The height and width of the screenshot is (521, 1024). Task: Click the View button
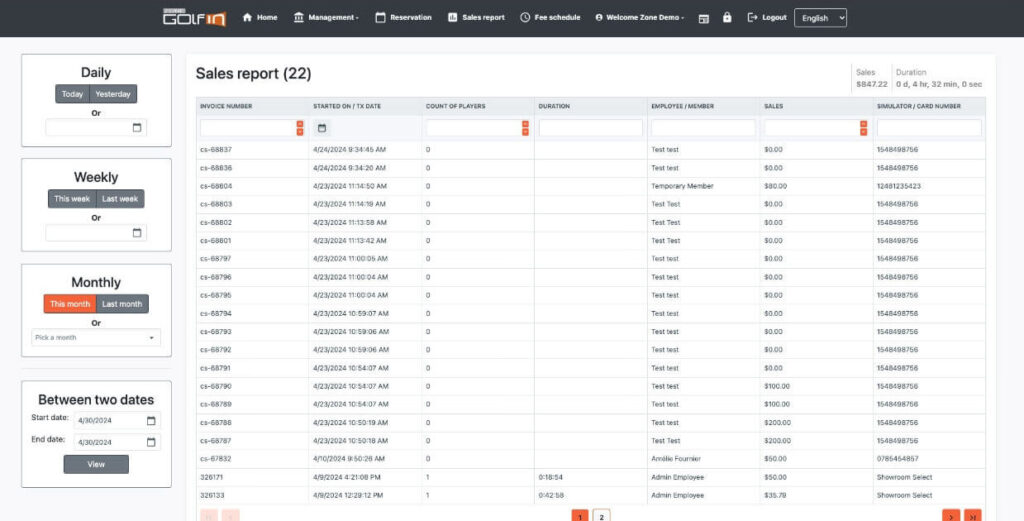96,464
